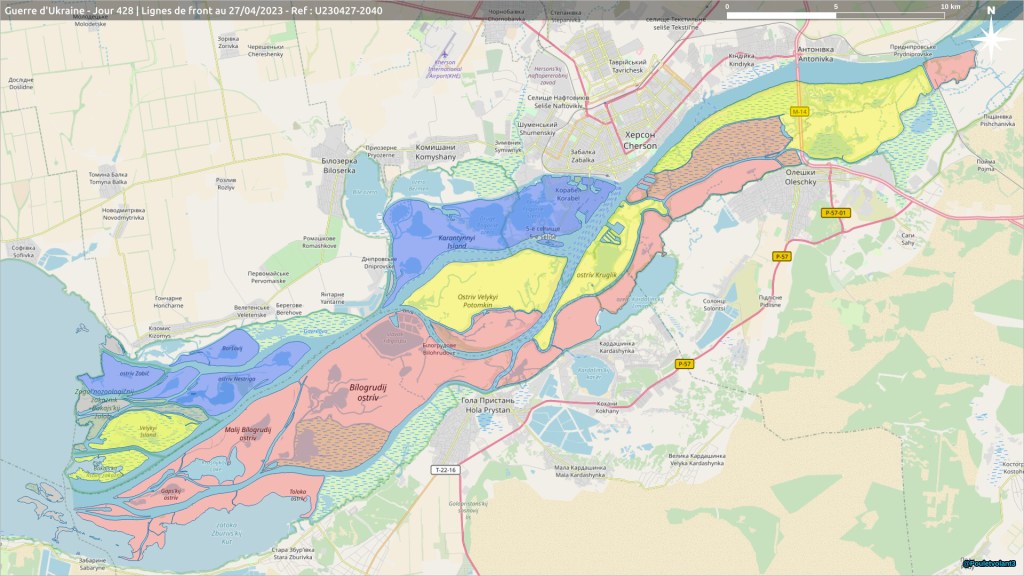Click the P-57 shield near Kardashynka
The width and height of the screenshot is (1024, 576).
pos(684,364)
